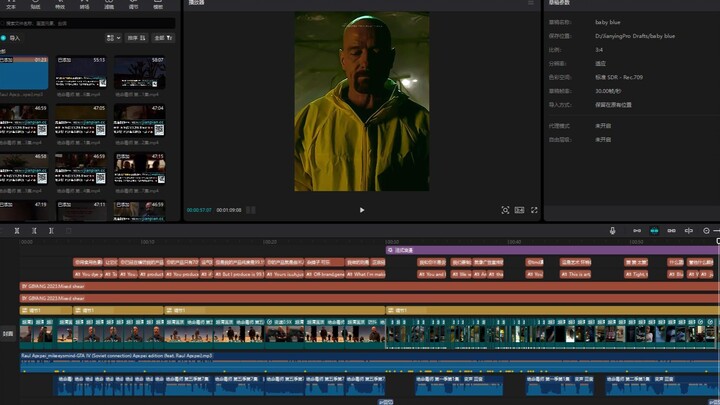
Task: Select the media thumbnail with duration 47:04
Action: [x=140, y=120]
